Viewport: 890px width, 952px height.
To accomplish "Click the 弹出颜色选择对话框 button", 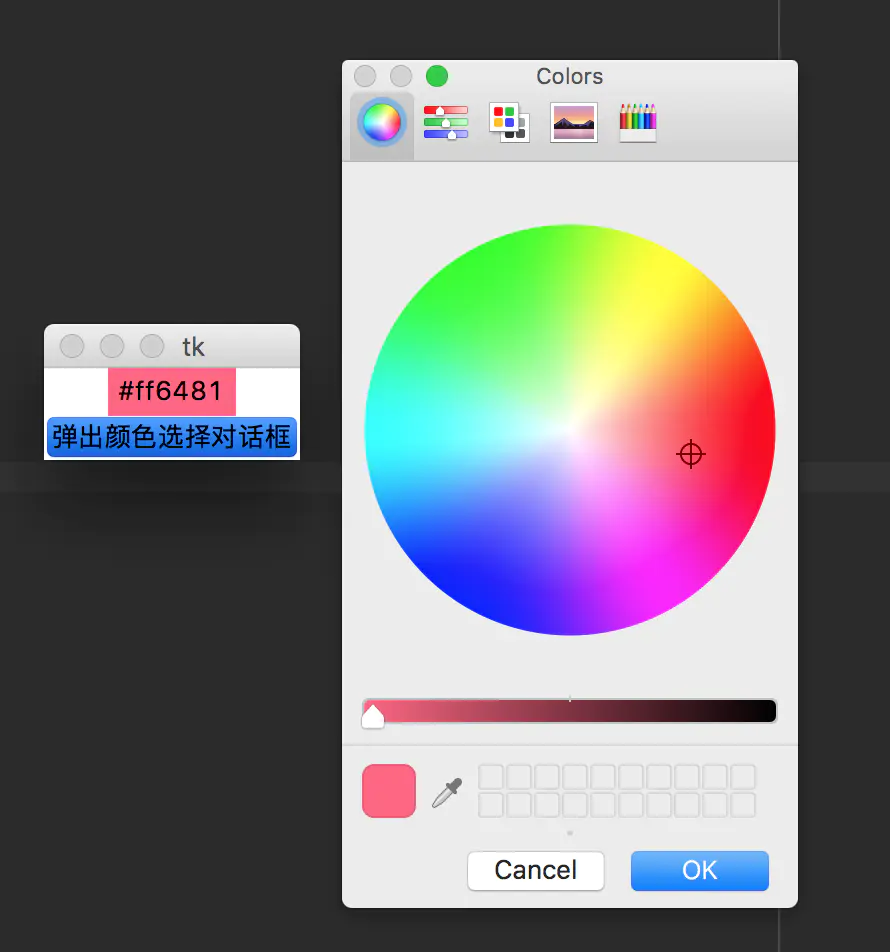I will pyautogui.click(x=172, y=438).
